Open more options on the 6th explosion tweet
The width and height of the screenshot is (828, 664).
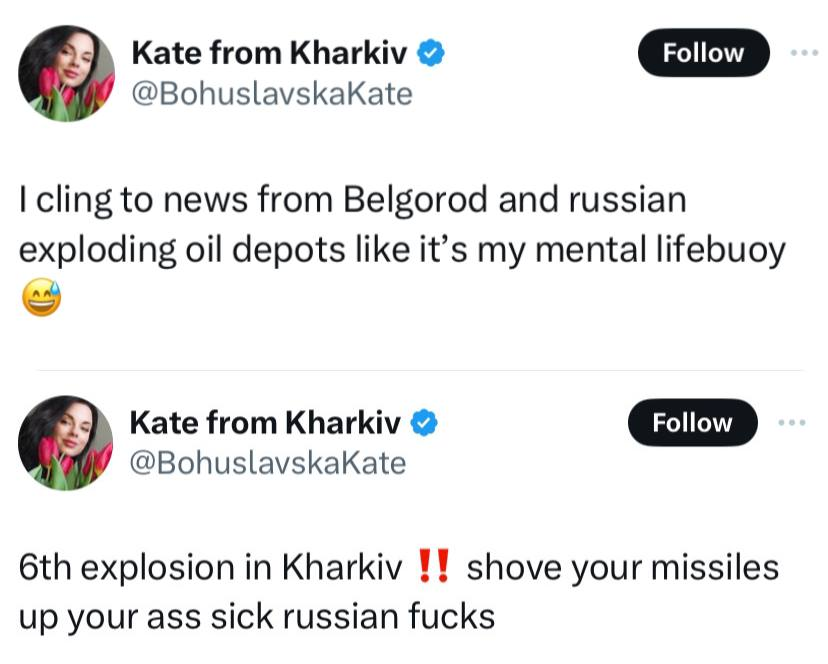coord(791,423)
